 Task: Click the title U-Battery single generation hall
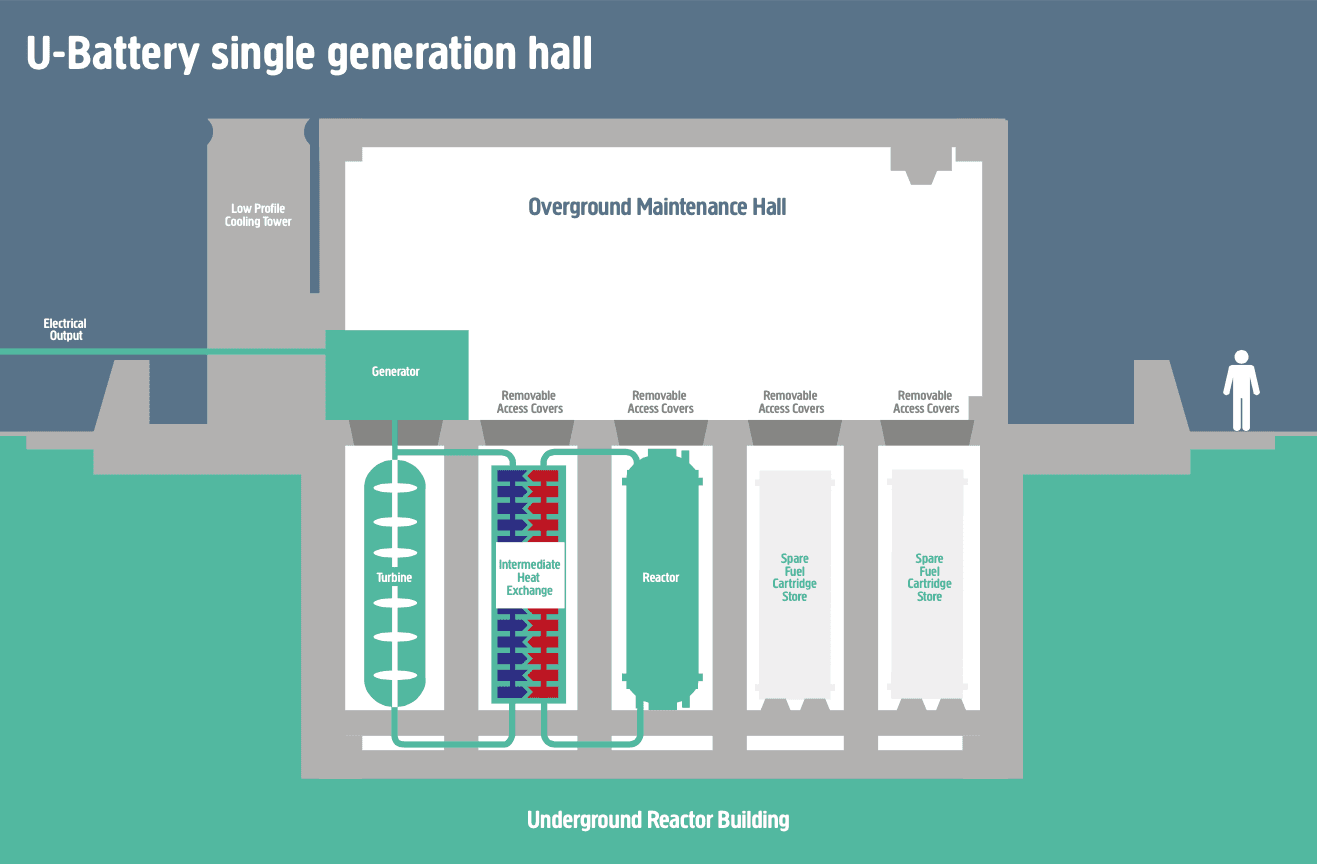click(308, 55)
